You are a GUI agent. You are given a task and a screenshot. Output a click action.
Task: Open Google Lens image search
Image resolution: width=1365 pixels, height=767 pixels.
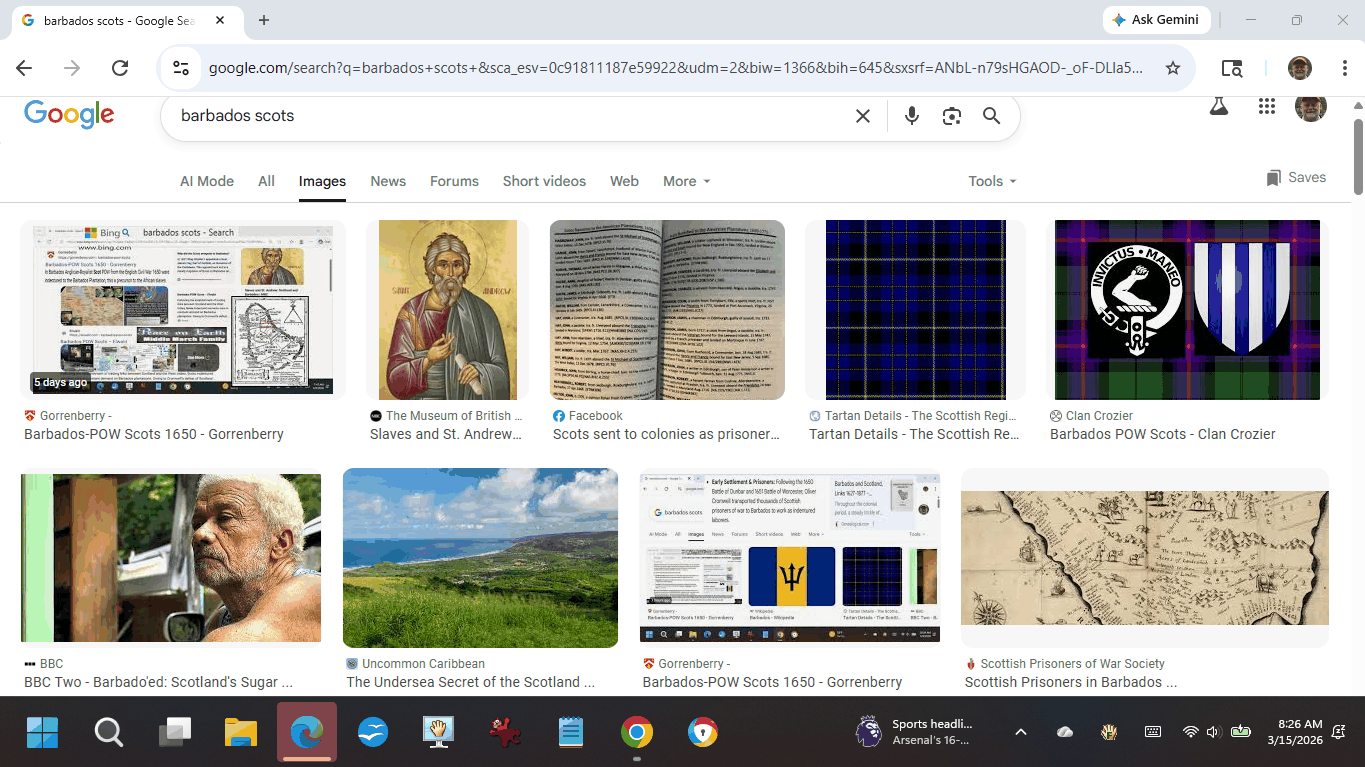[951, 116]
